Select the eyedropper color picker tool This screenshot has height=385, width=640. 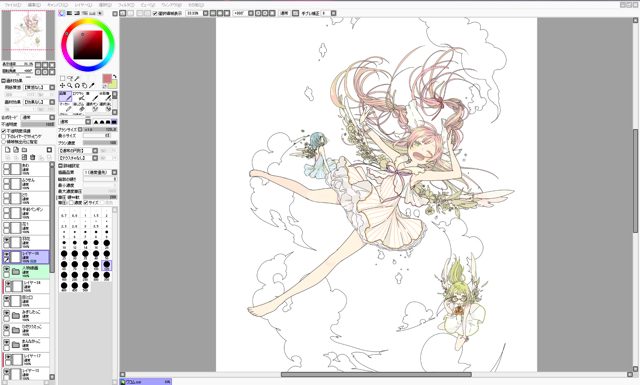(x=92, y=86)
